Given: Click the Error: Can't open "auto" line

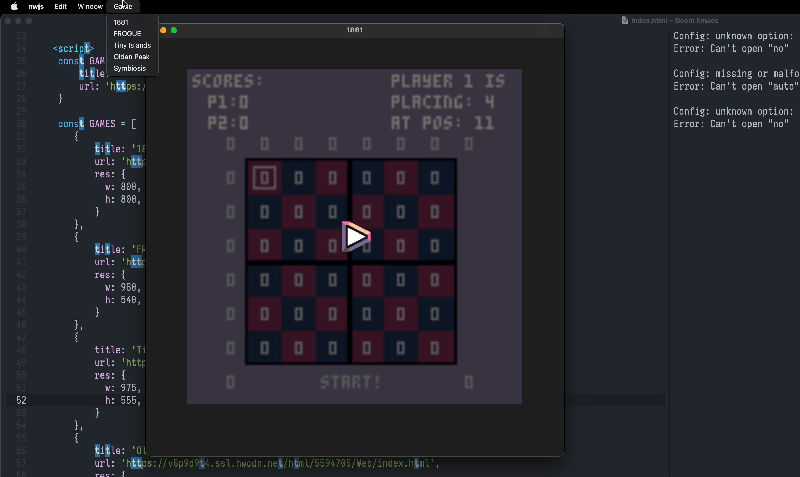Looking at the screenshot, I should (735, 86).
